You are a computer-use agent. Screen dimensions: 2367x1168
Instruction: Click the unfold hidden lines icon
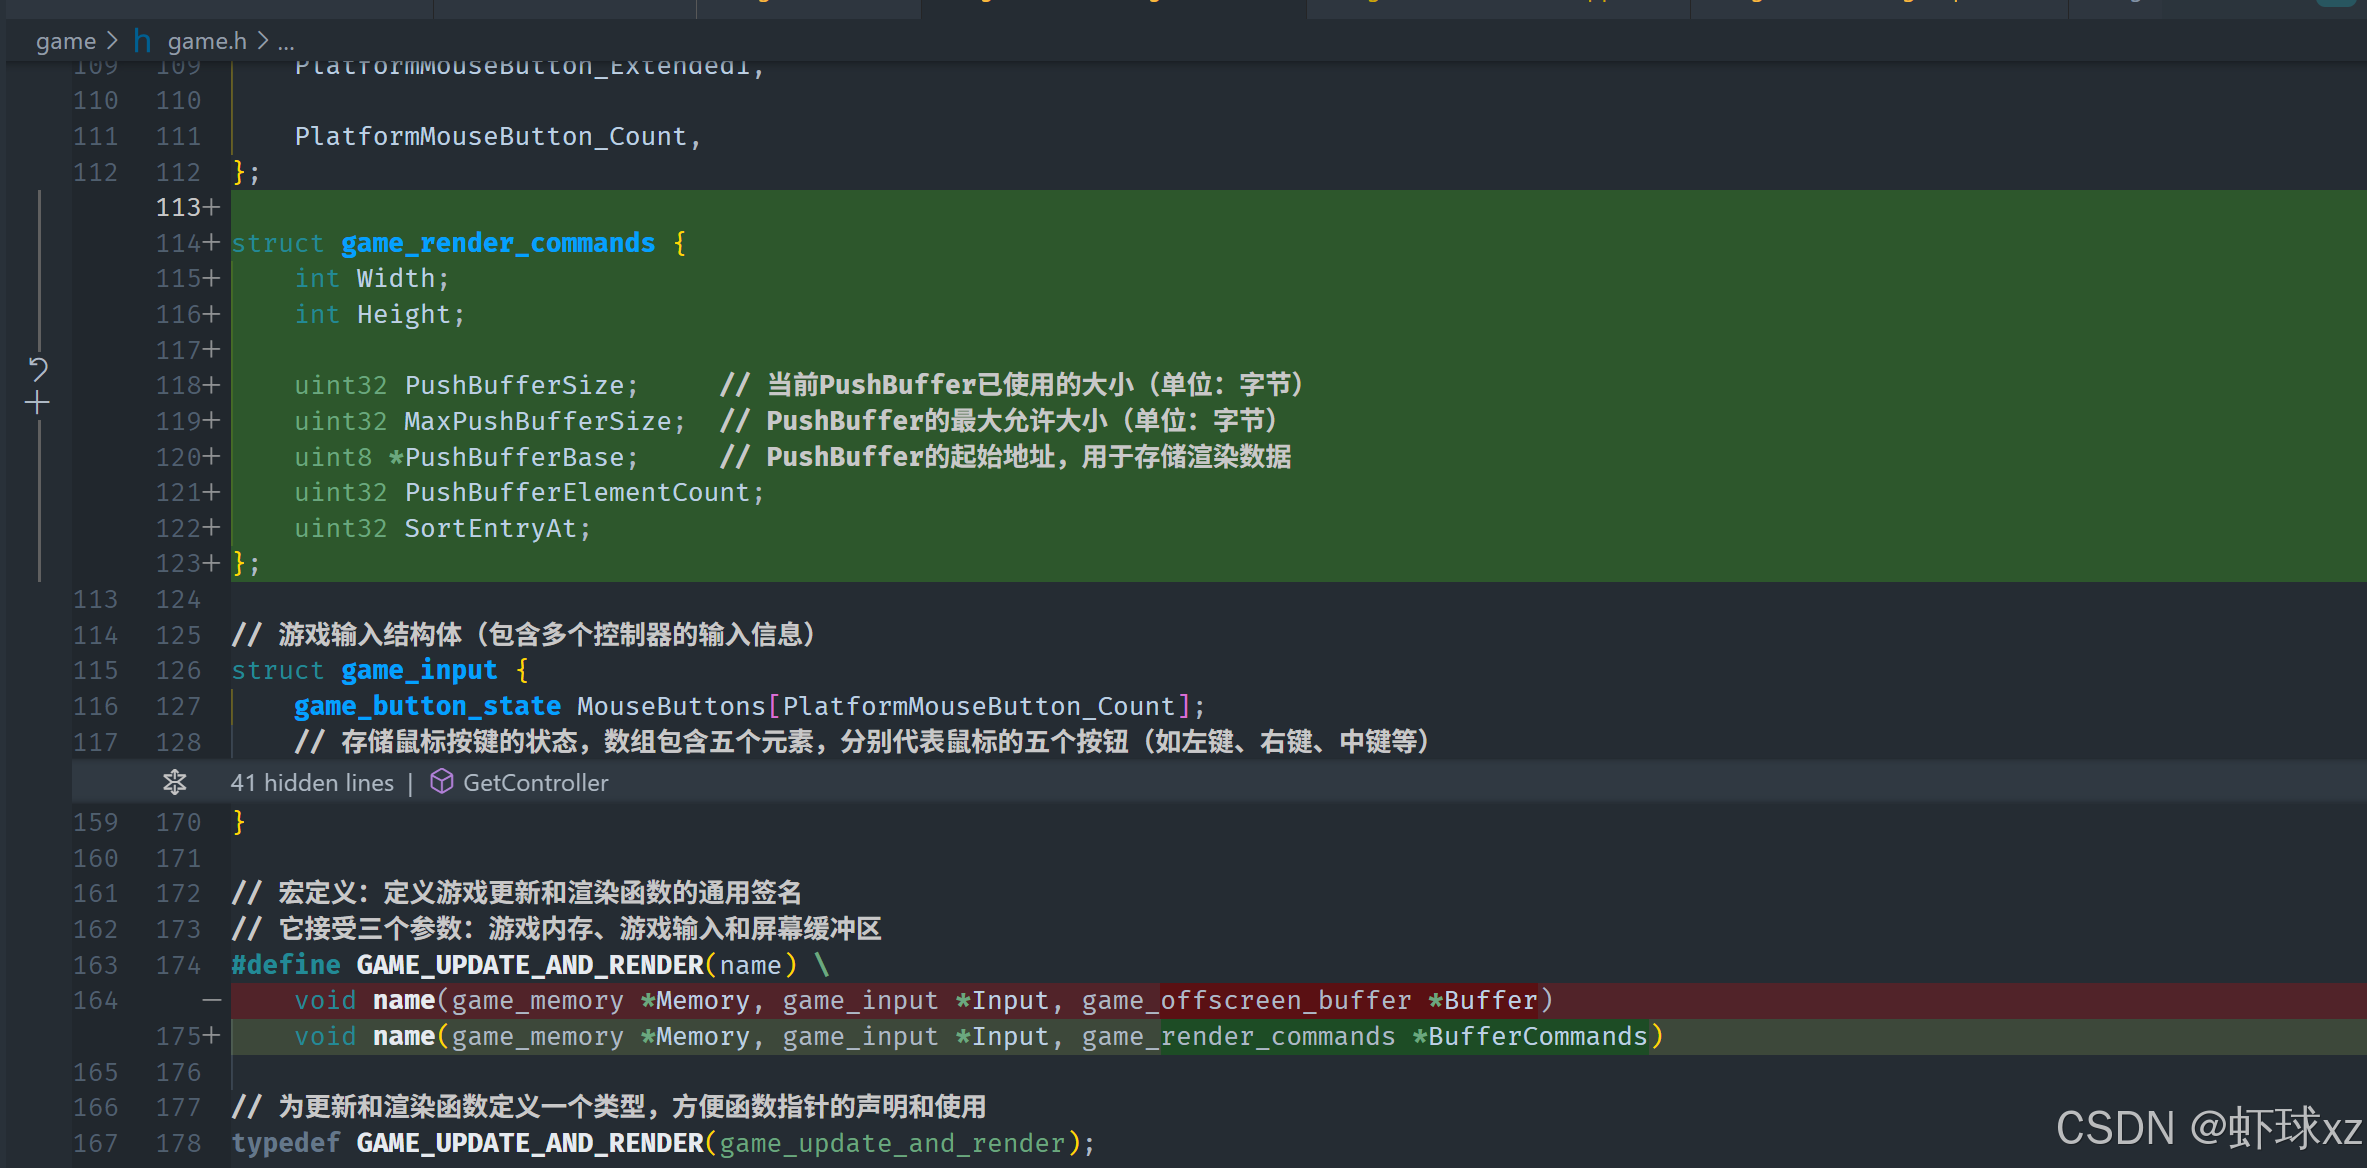pyautogui.click(x=175, y=782)
